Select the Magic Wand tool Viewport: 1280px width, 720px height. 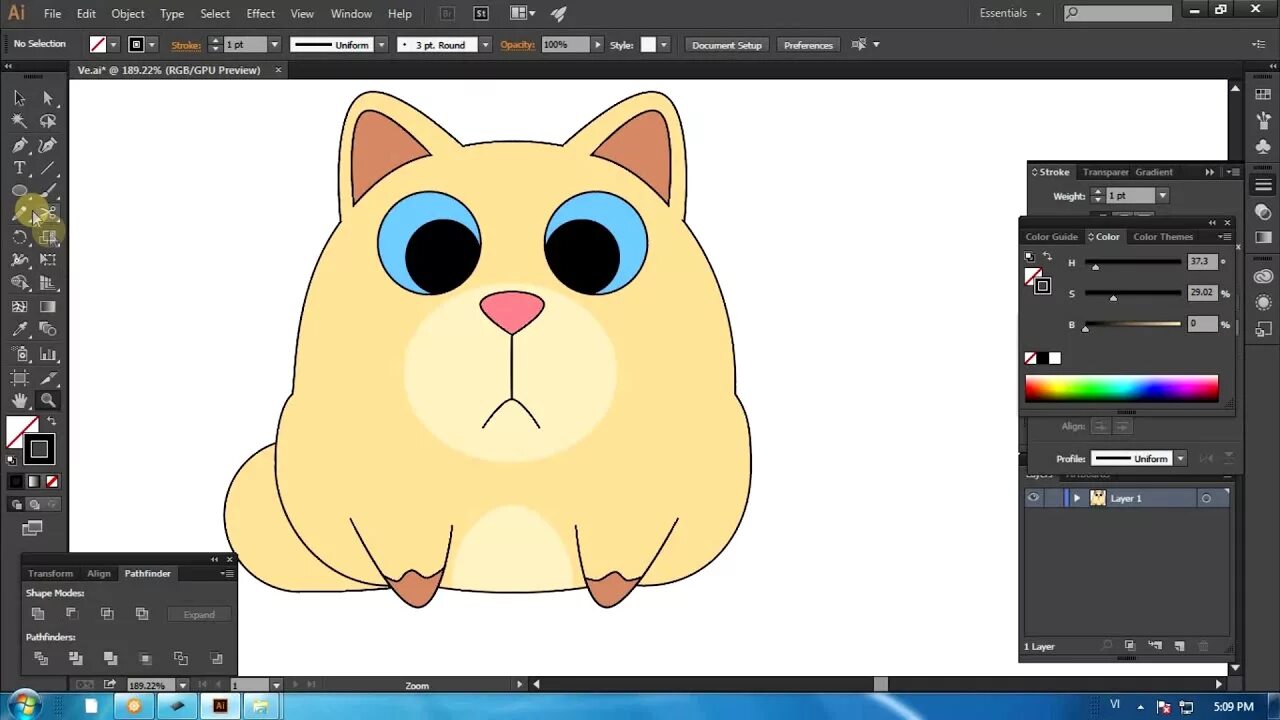19,121
